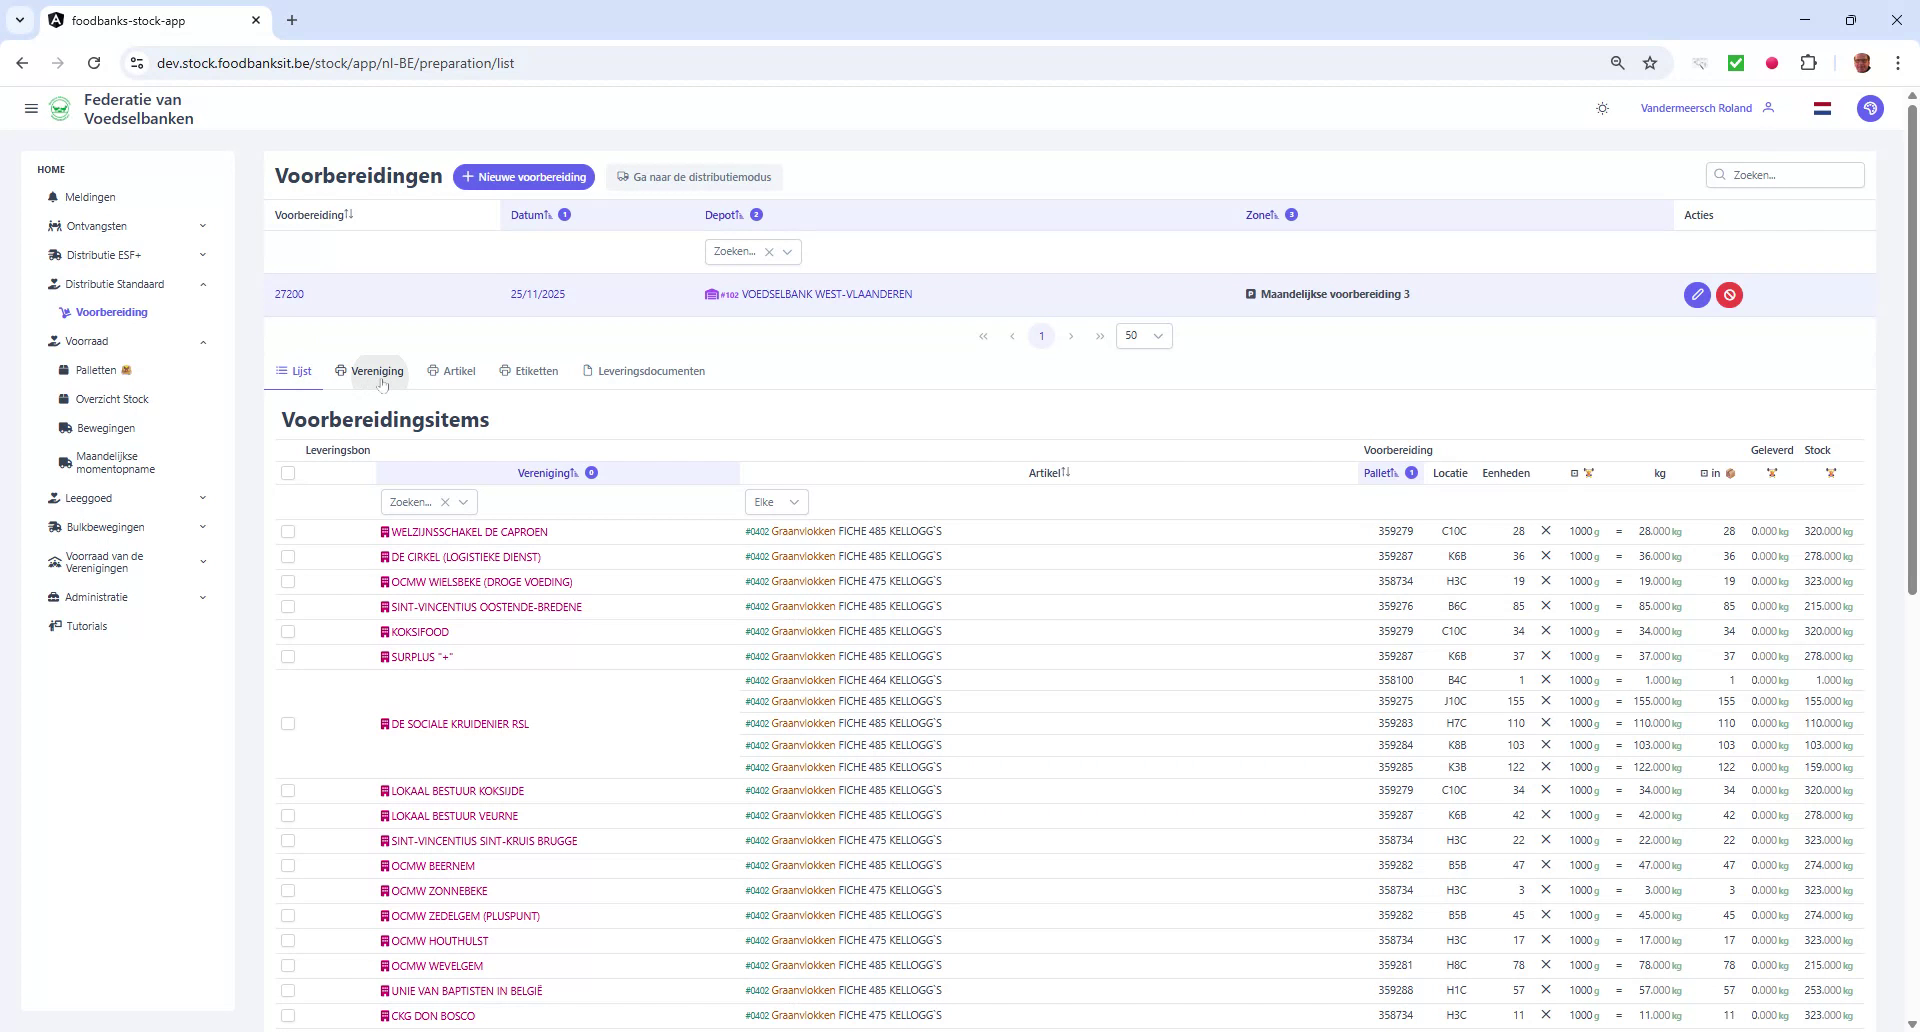Image resolution: width=1920 pixels, height=1032 pixels.
Task: Click the Meldingen bell icon
Action: [x=52, y=197]
